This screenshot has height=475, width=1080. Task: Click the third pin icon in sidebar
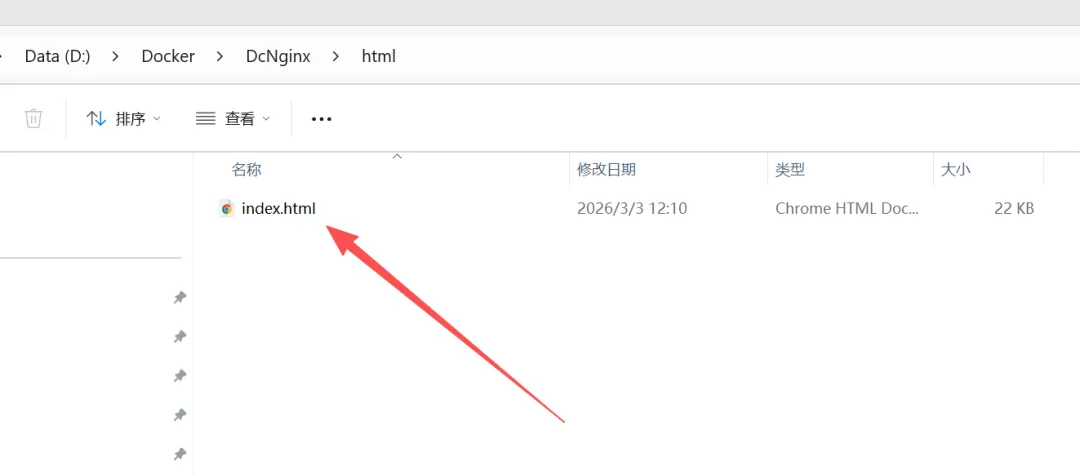(180, 376)
